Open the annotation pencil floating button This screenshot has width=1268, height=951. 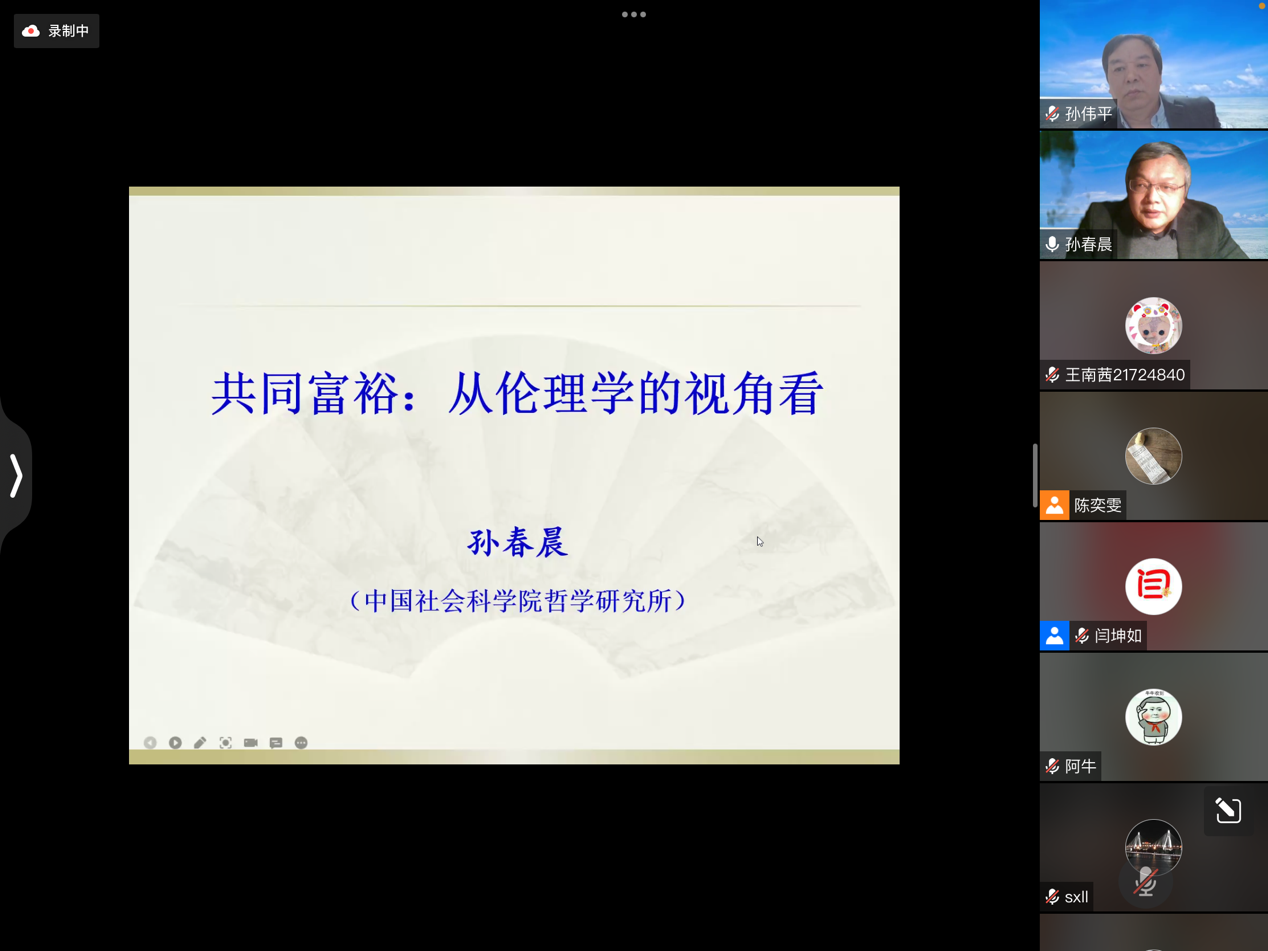pos(1228,810)
